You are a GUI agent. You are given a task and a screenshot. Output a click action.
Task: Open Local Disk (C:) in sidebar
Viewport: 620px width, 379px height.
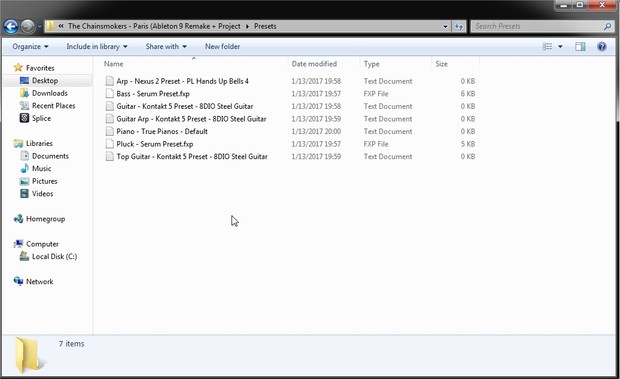48,256
